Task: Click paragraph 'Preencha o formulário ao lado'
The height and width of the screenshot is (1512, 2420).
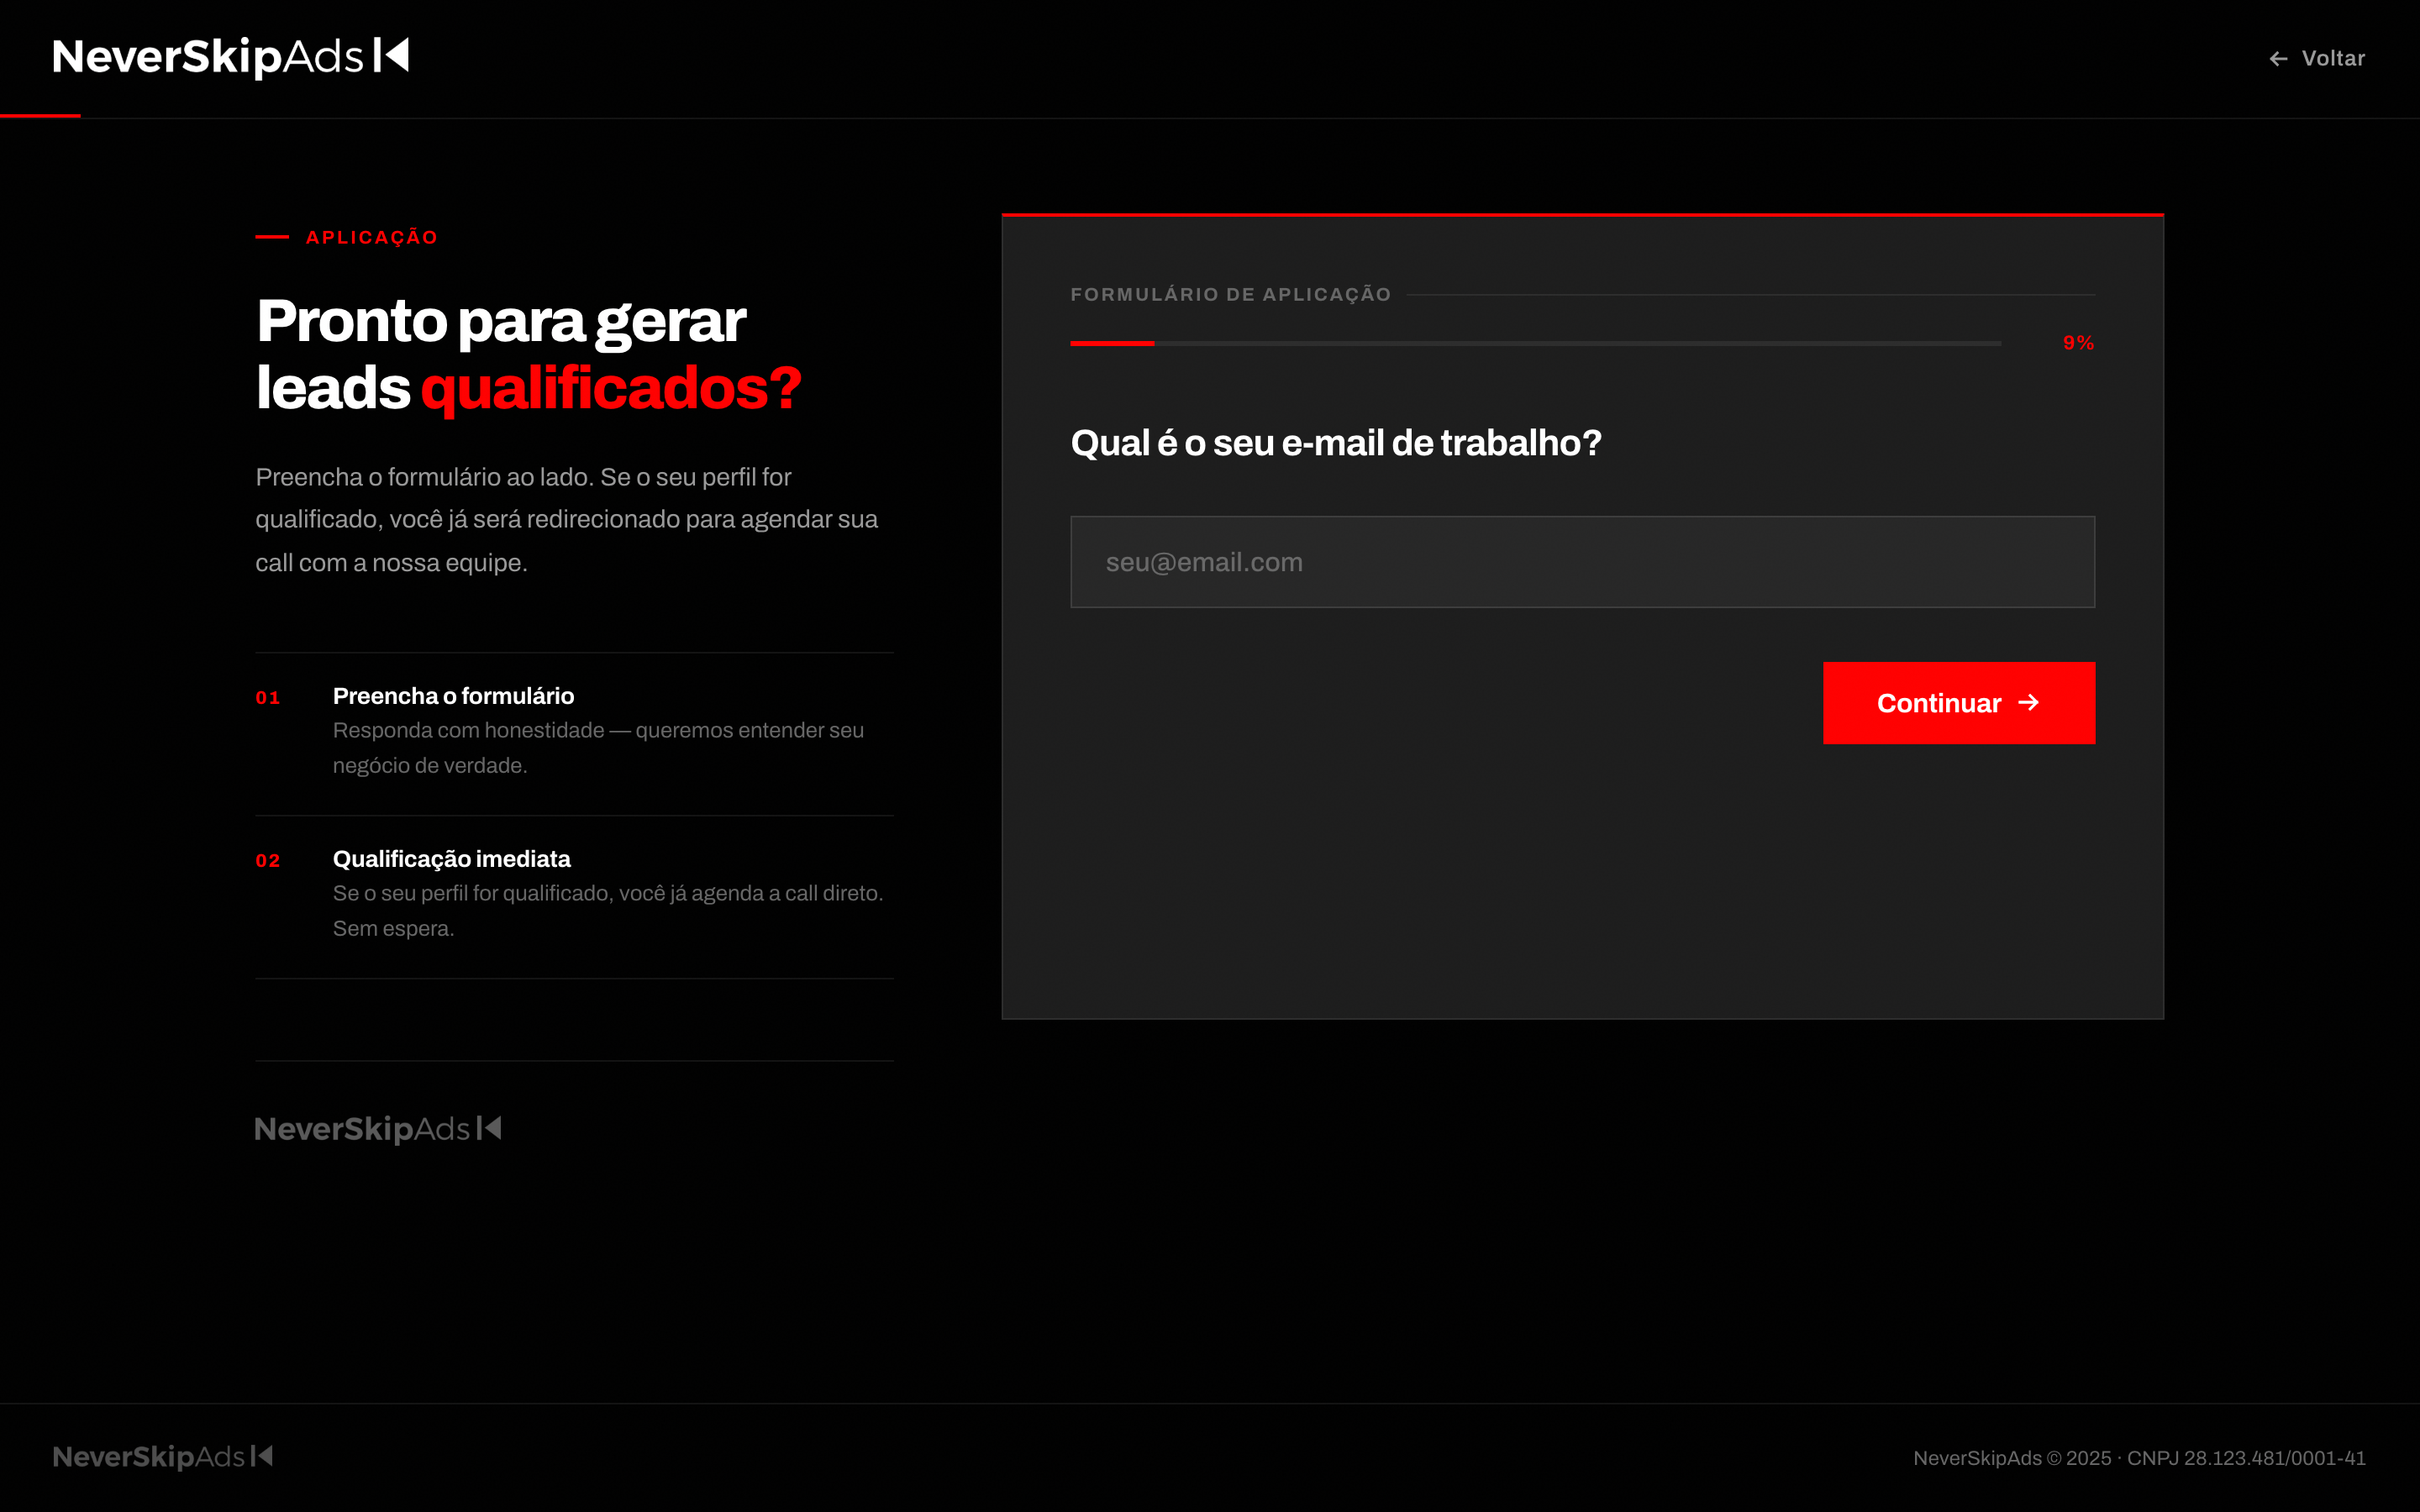Action: pyautogui.click(x=566, y=520)
